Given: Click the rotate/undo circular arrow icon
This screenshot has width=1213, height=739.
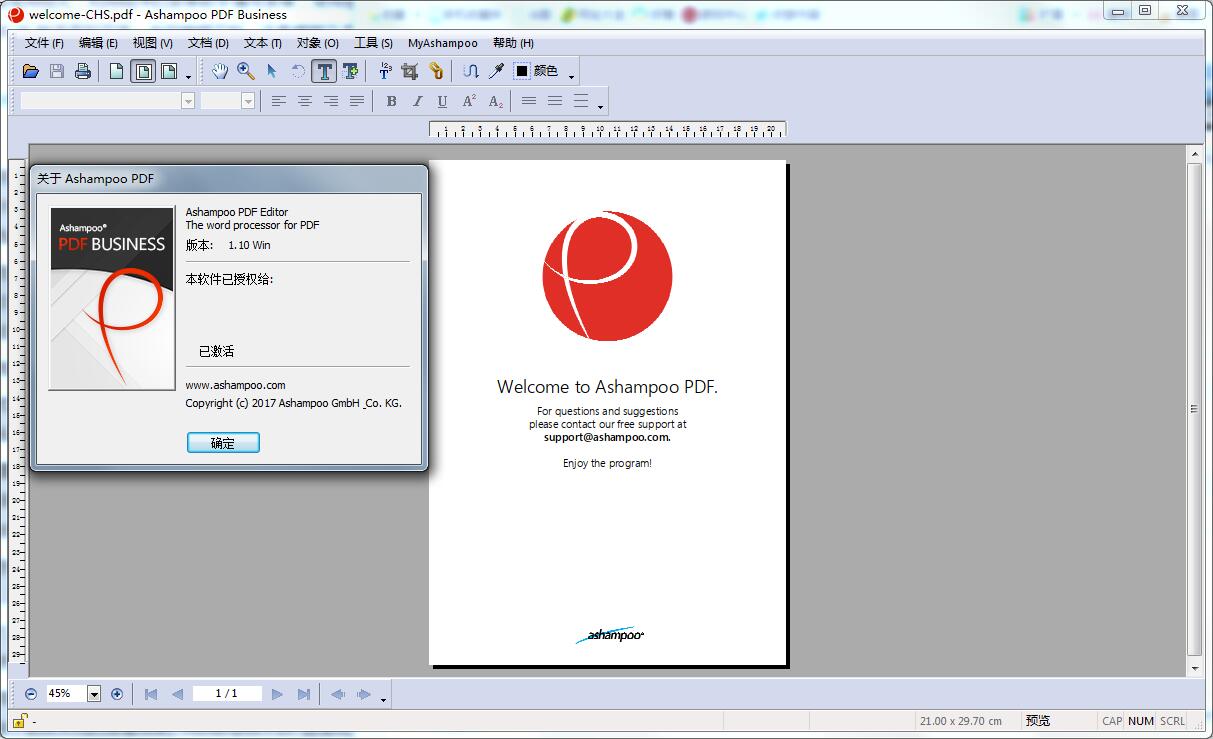Looking at the screenshot, I should coord(298,71).
